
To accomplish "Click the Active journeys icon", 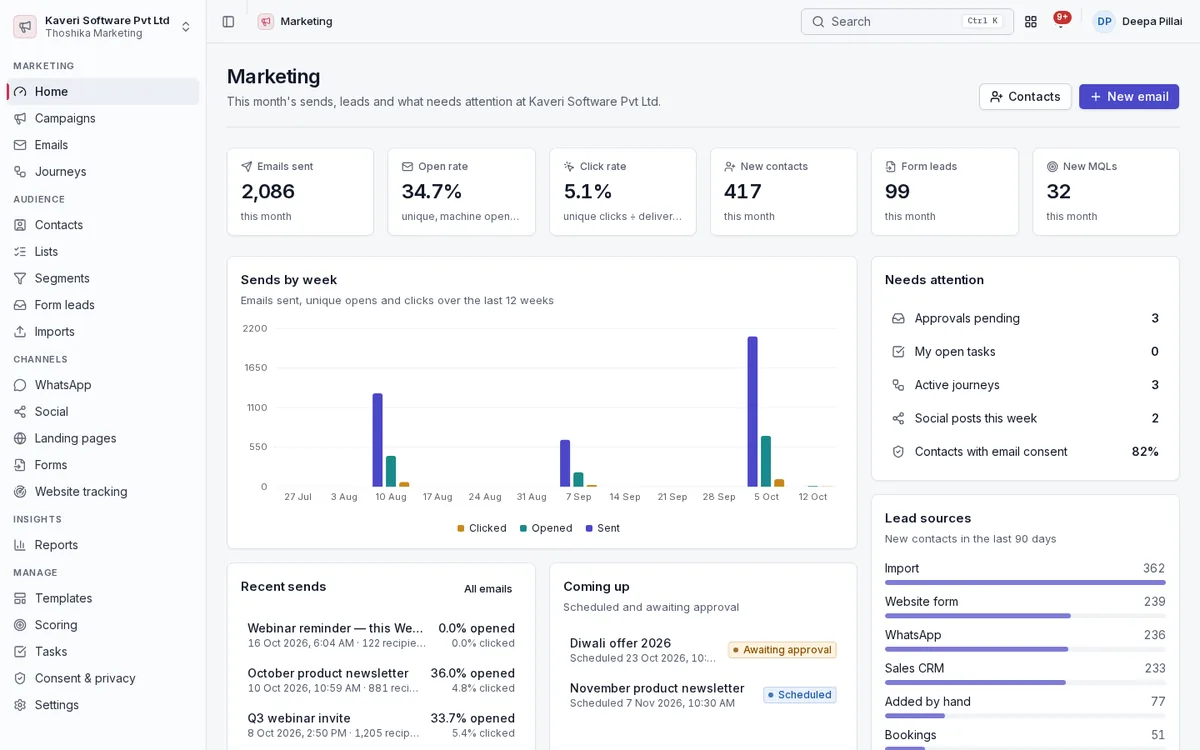I will coord(898,385).
